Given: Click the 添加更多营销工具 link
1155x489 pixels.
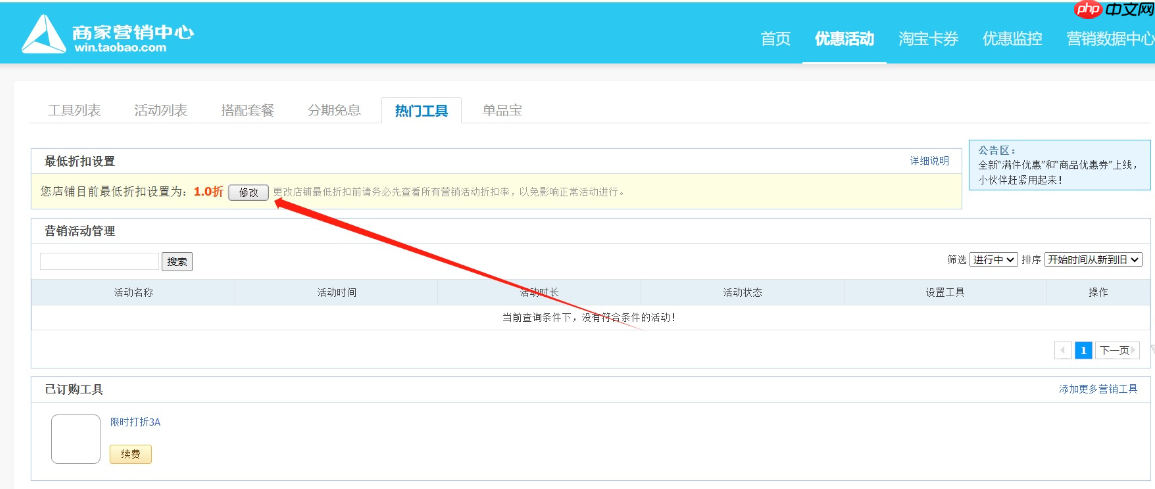Looking at the screenshot, I should pyautogui.click(x=1098, y=389).
